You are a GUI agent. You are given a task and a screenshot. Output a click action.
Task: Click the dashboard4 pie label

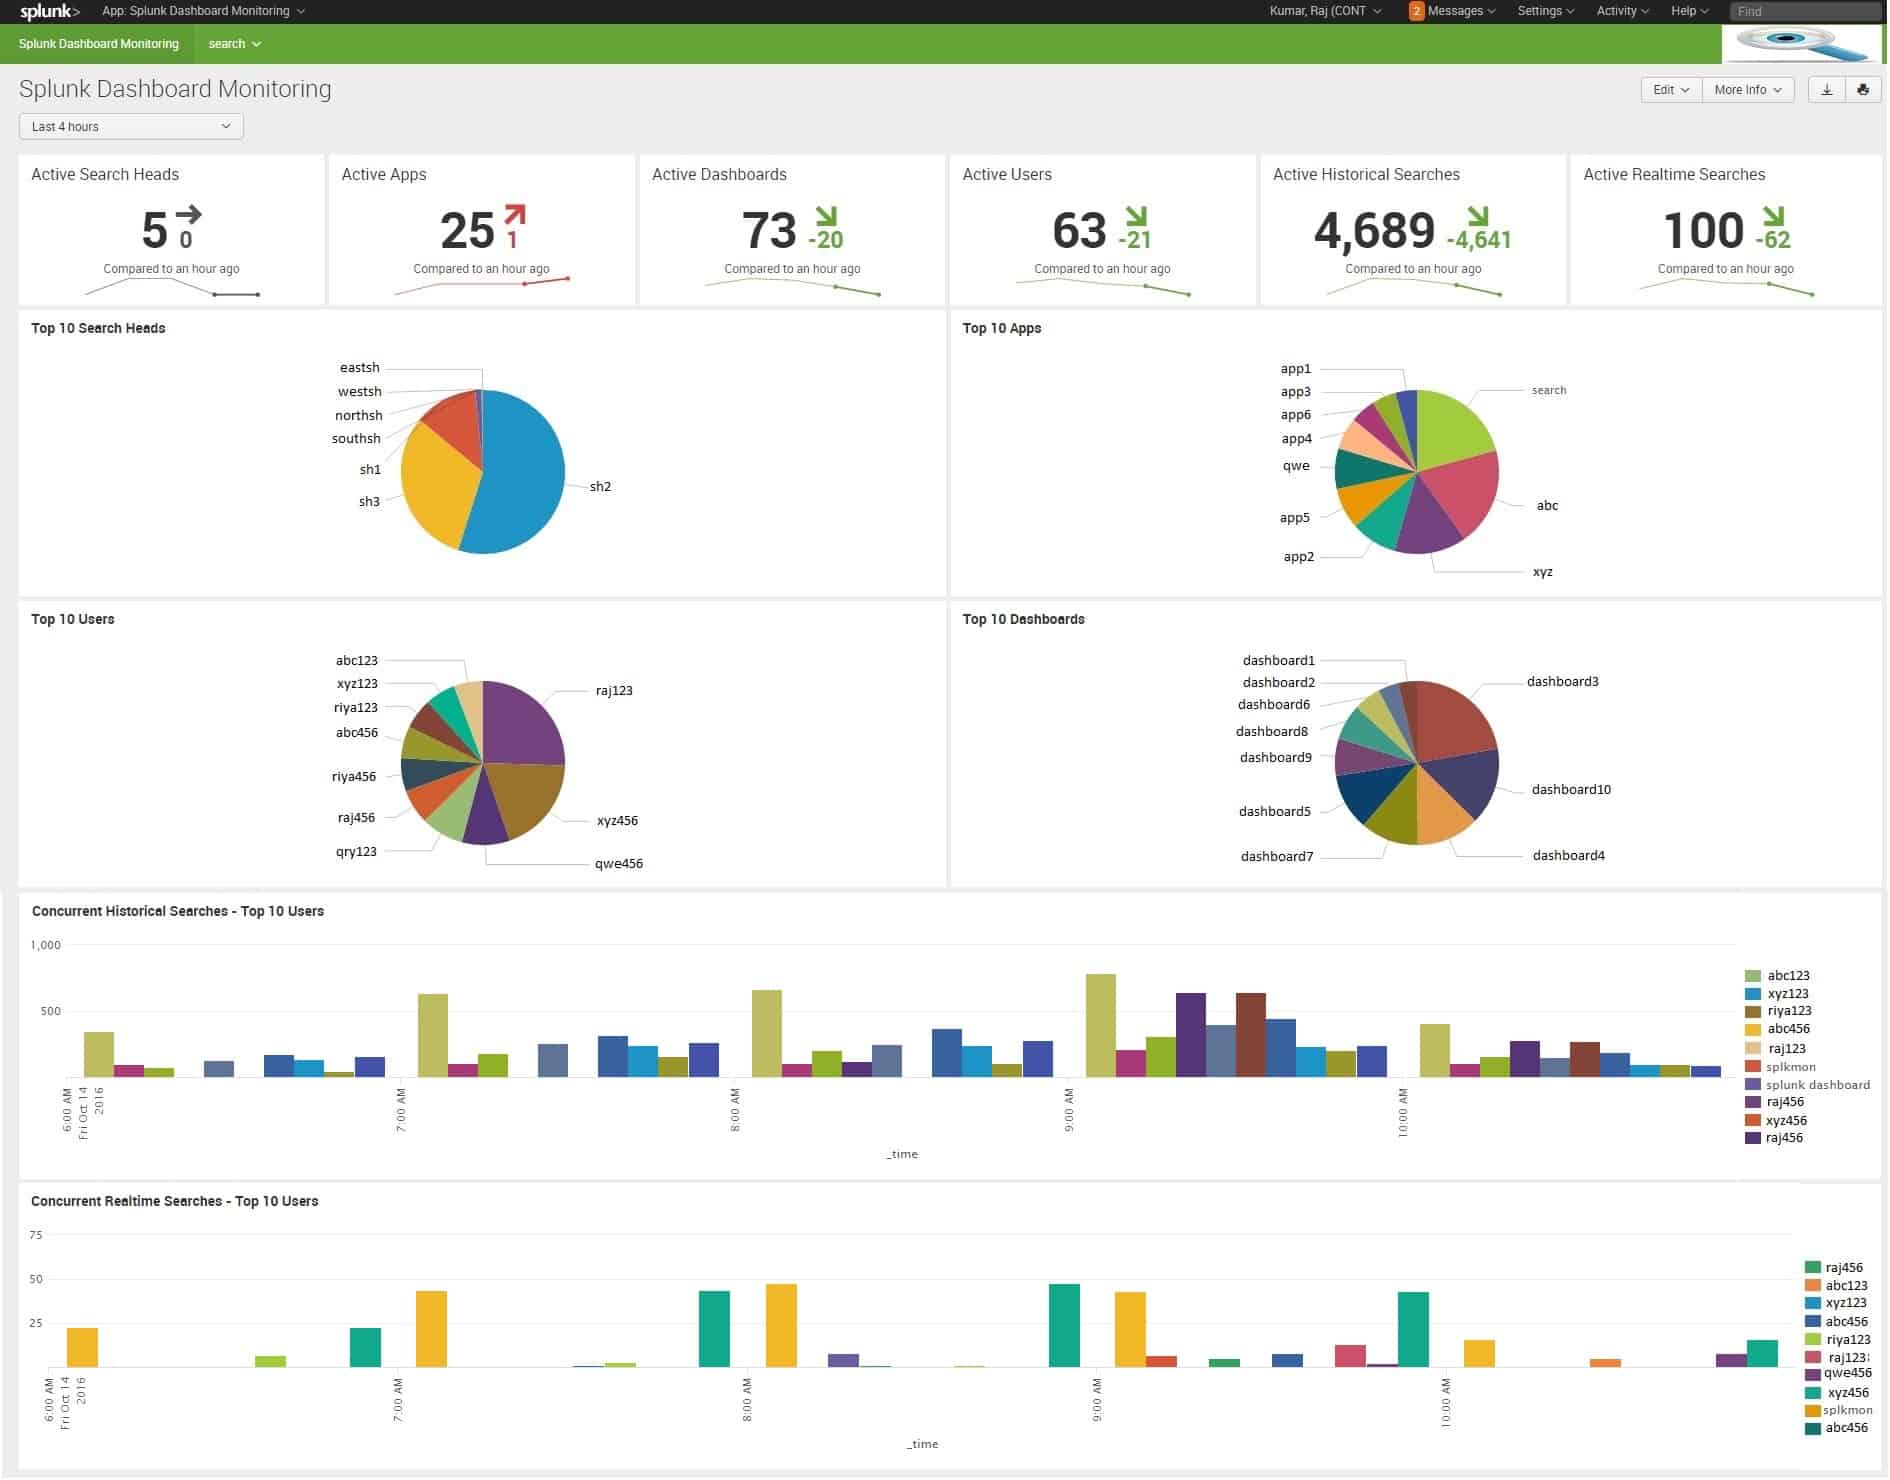tap(1570, 857)
